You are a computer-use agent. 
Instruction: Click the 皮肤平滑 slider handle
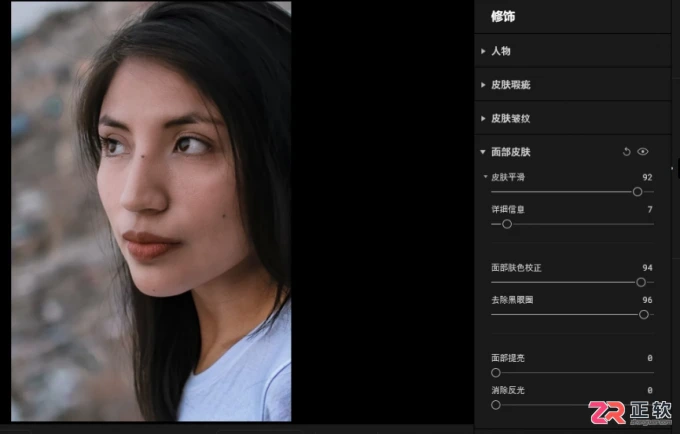(637, 192)
